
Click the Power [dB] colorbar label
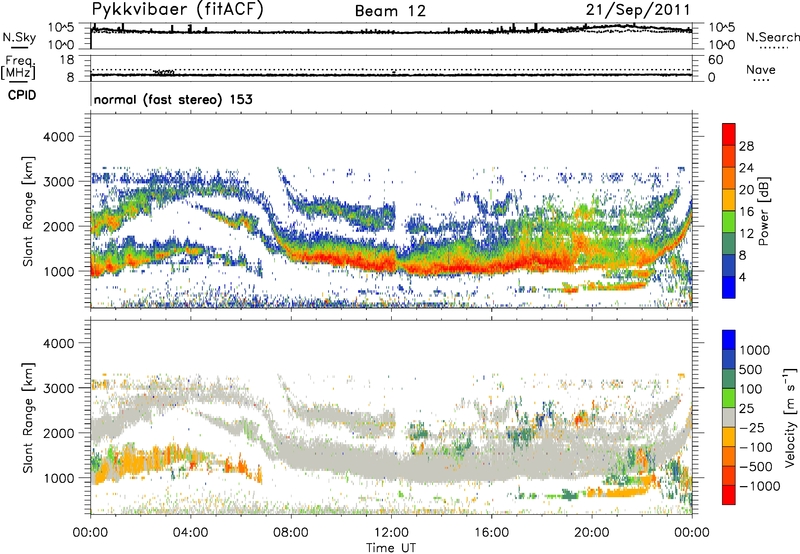(763, 211)
